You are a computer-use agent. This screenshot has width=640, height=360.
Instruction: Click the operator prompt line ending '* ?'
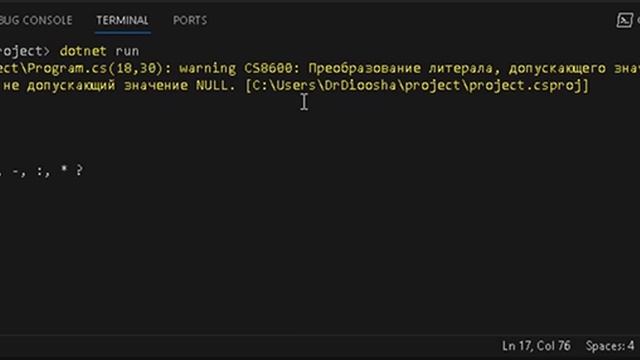tap(42, 170)
